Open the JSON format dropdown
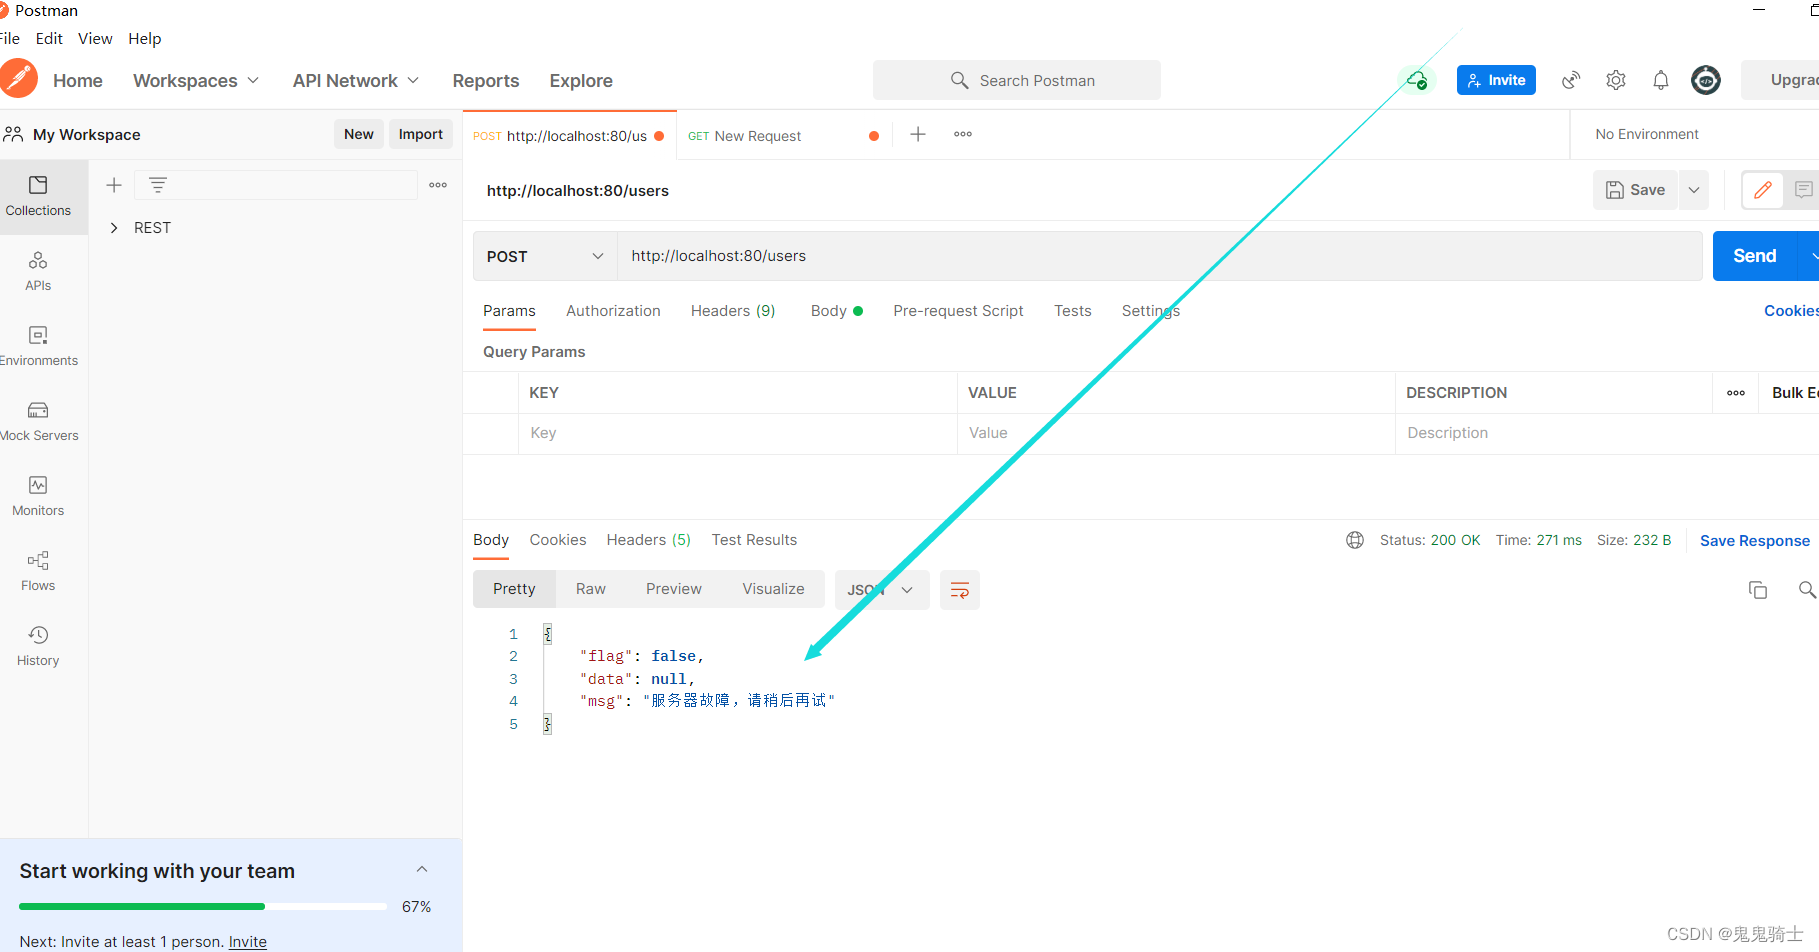 882,590
